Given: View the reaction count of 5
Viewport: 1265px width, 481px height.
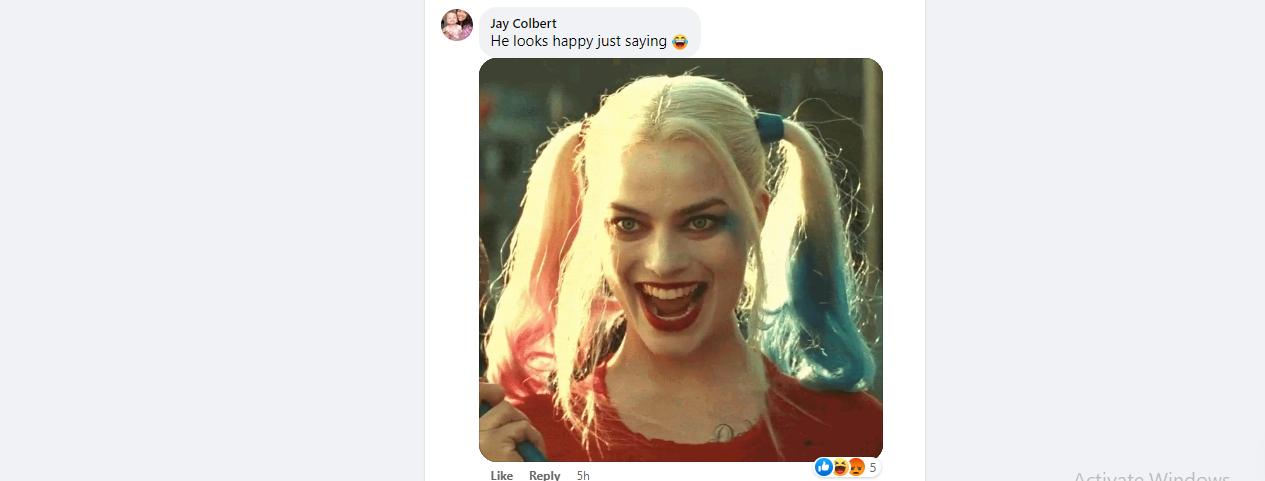Looking at the screenshot, I should tap(873, 467).
